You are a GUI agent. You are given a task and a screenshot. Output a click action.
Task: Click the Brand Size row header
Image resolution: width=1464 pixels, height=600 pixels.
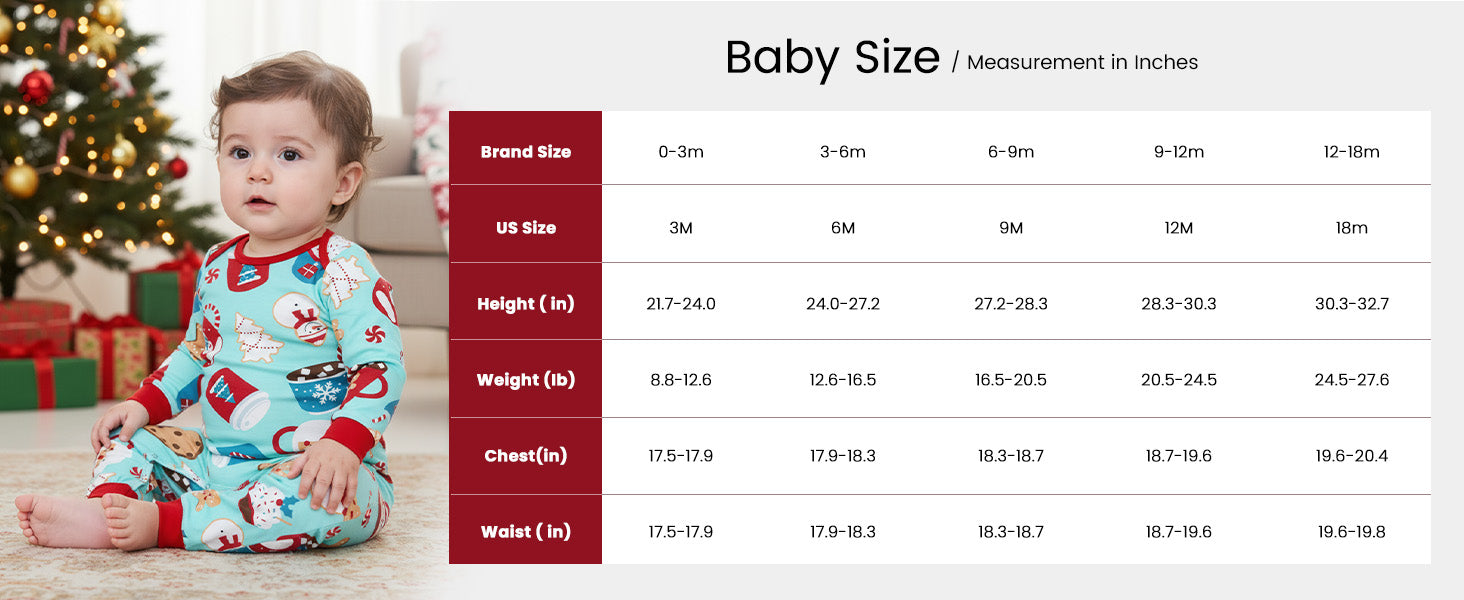coord(526,152)
